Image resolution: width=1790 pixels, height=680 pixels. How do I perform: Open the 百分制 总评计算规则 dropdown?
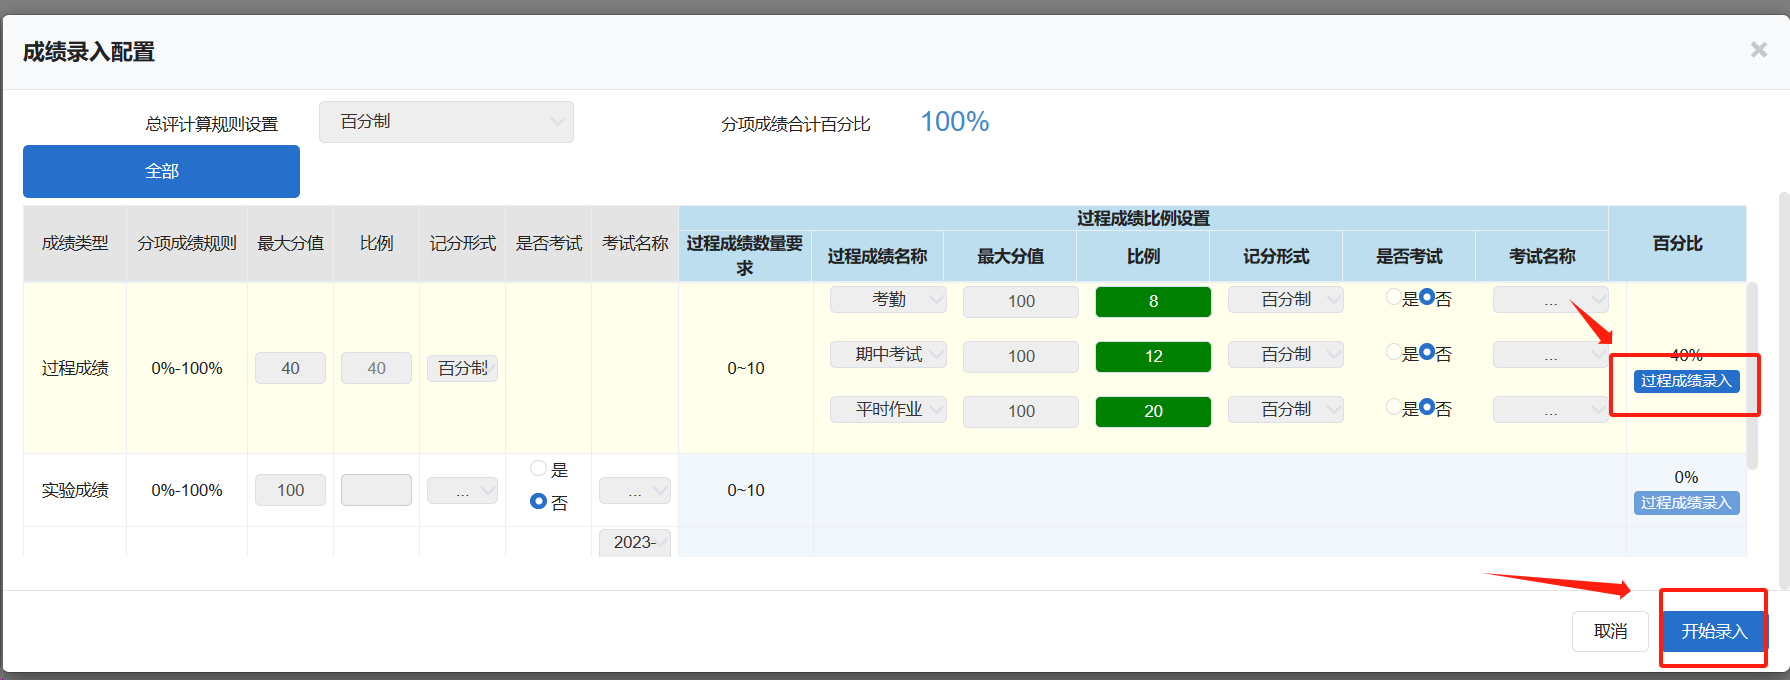(446, 122)
